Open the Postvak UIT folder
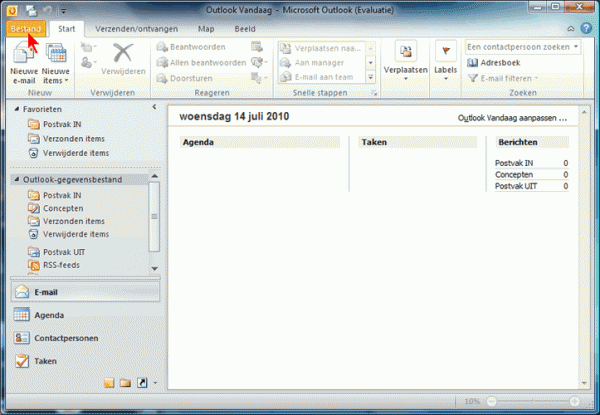 [x=57, y=252]
